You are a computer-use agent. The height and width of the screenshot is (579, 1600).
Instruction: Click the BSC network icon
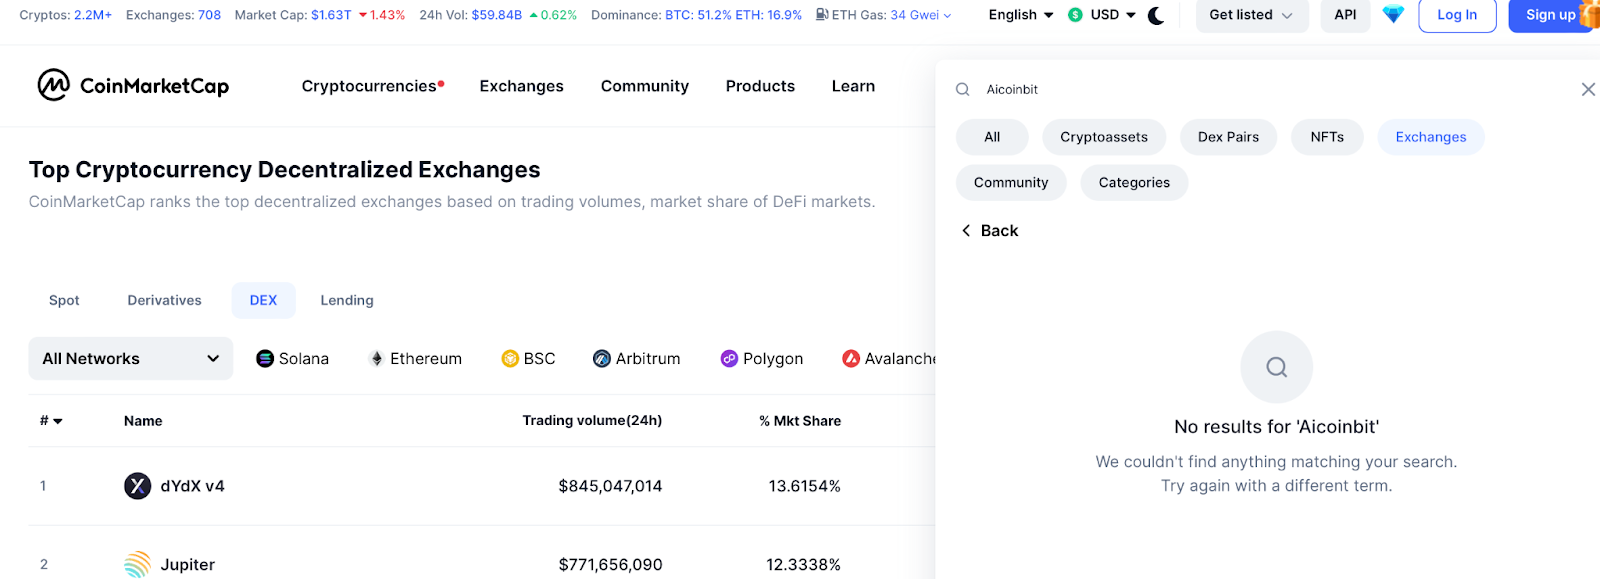[510, 358]
